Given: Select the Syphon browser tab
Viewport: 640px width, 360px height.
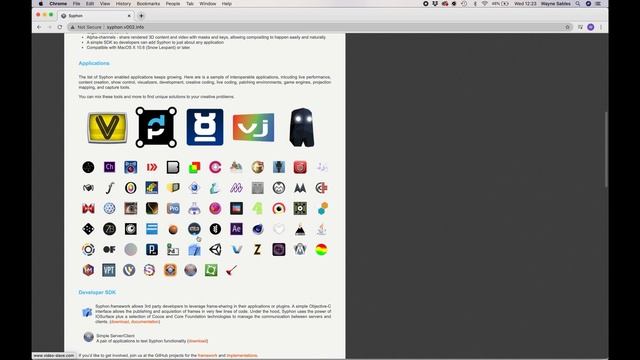Looking at the screenshot, I should (x=96, y=16).
